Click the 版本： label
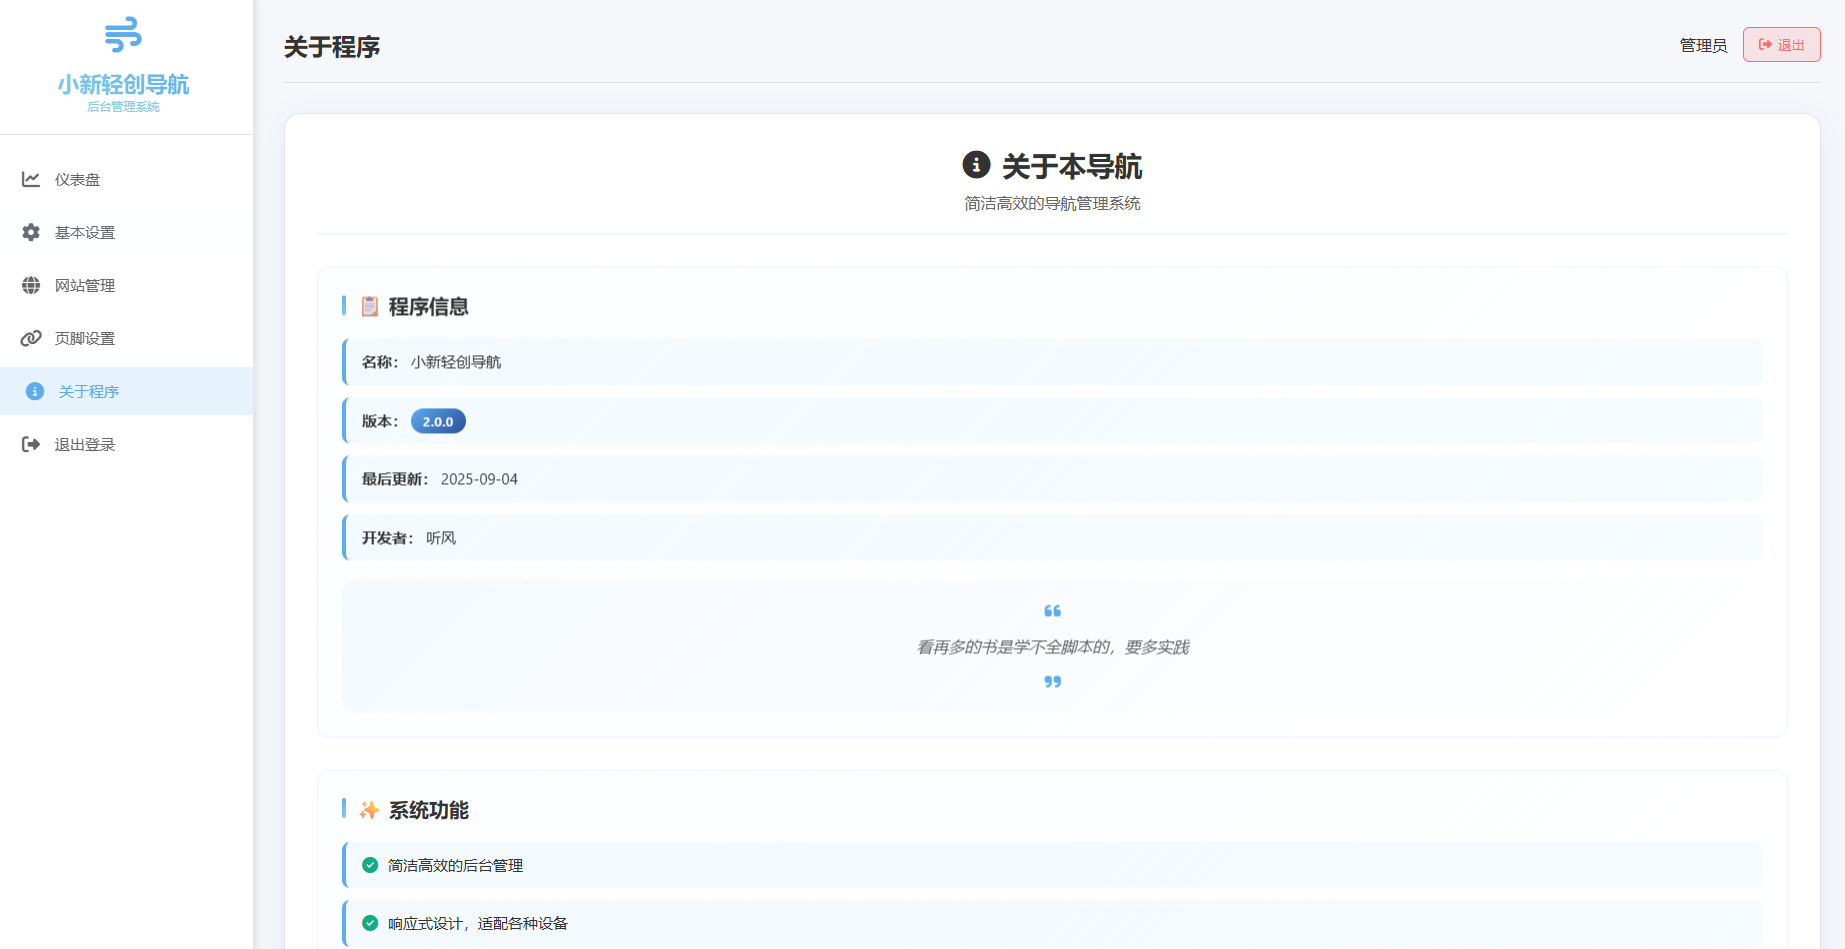The width and height of the screenshot is (1845, 949). click(380, 422)
